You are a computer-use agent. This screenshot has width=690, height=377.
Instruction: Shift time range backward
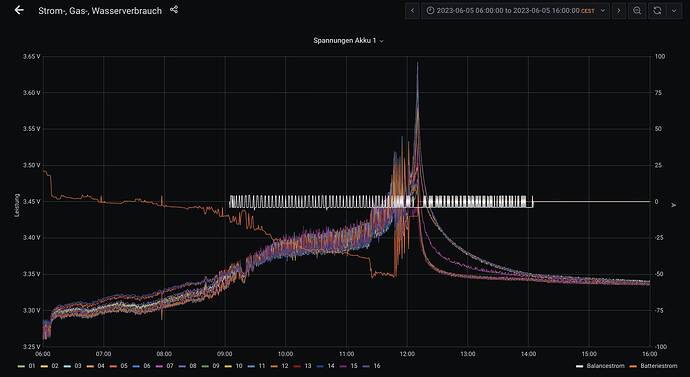412,11
